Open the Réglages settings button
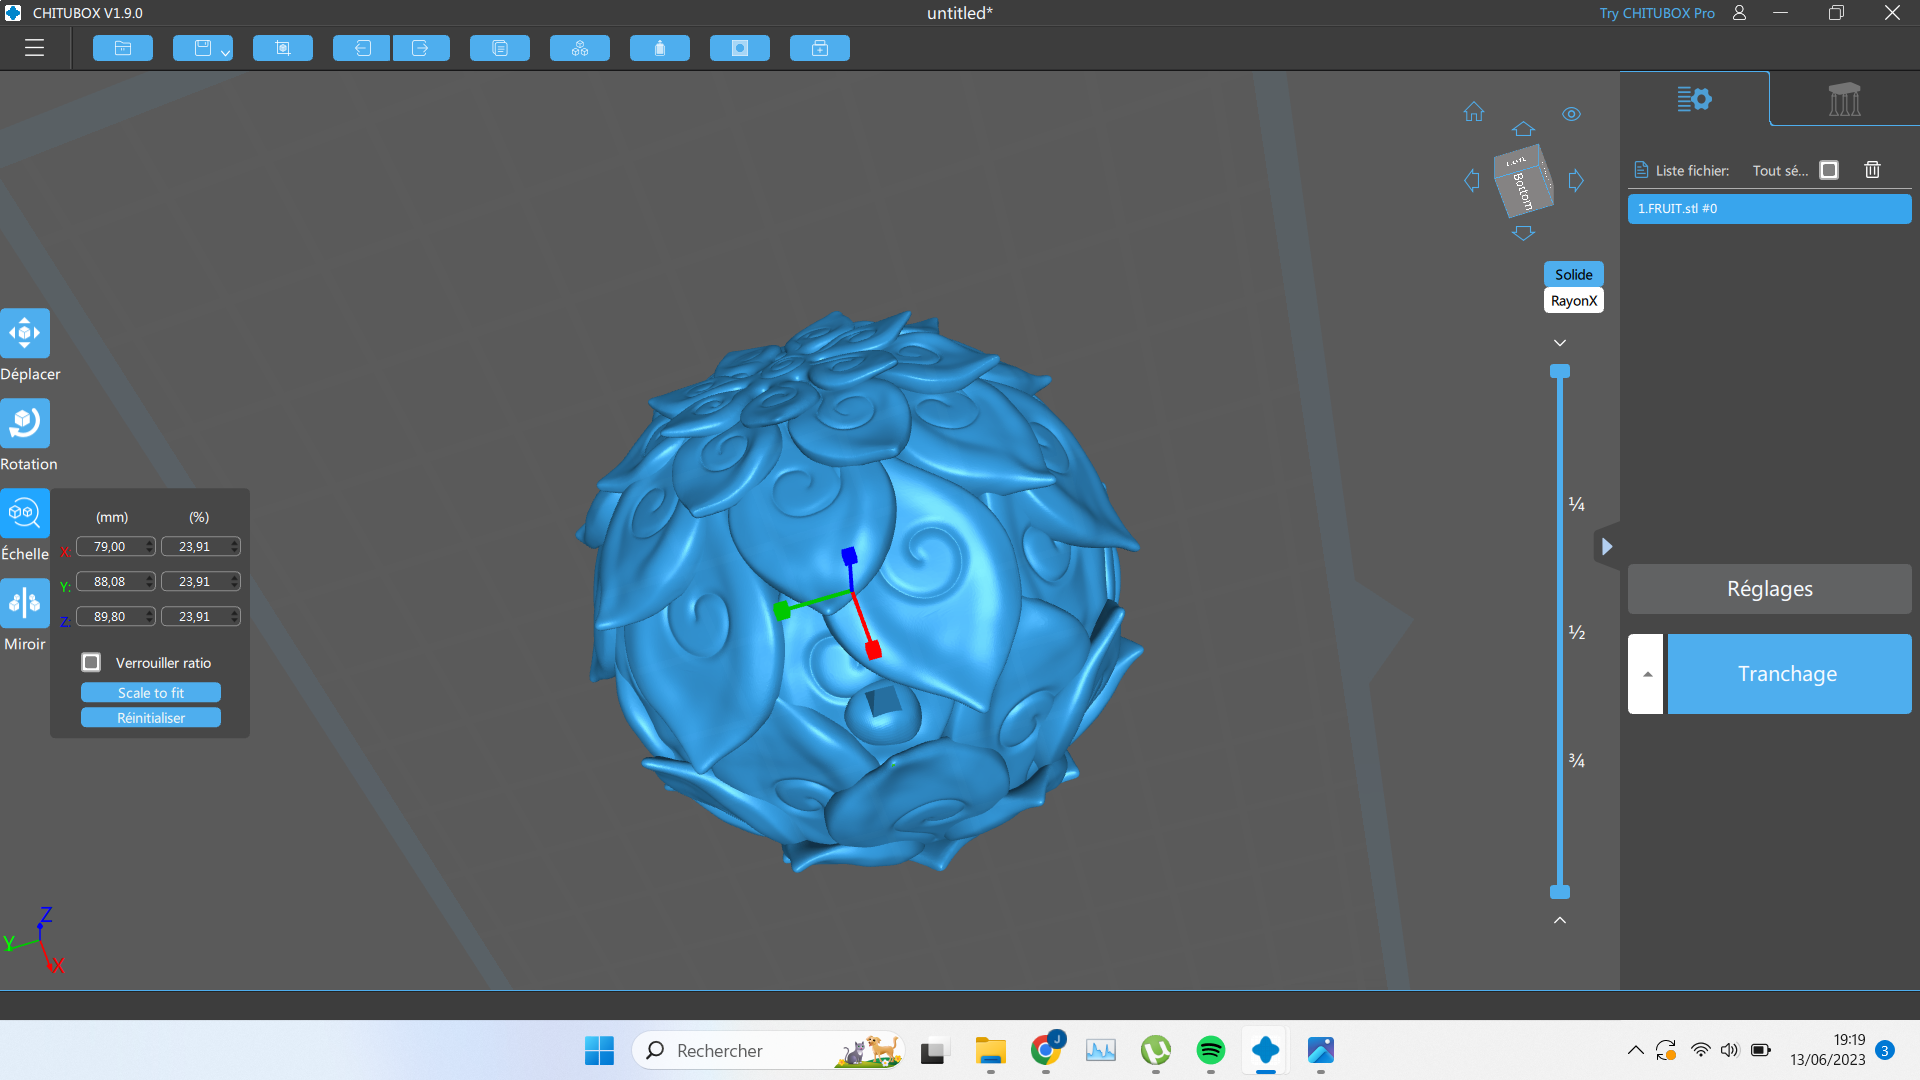 click(x=1770, y=589)
